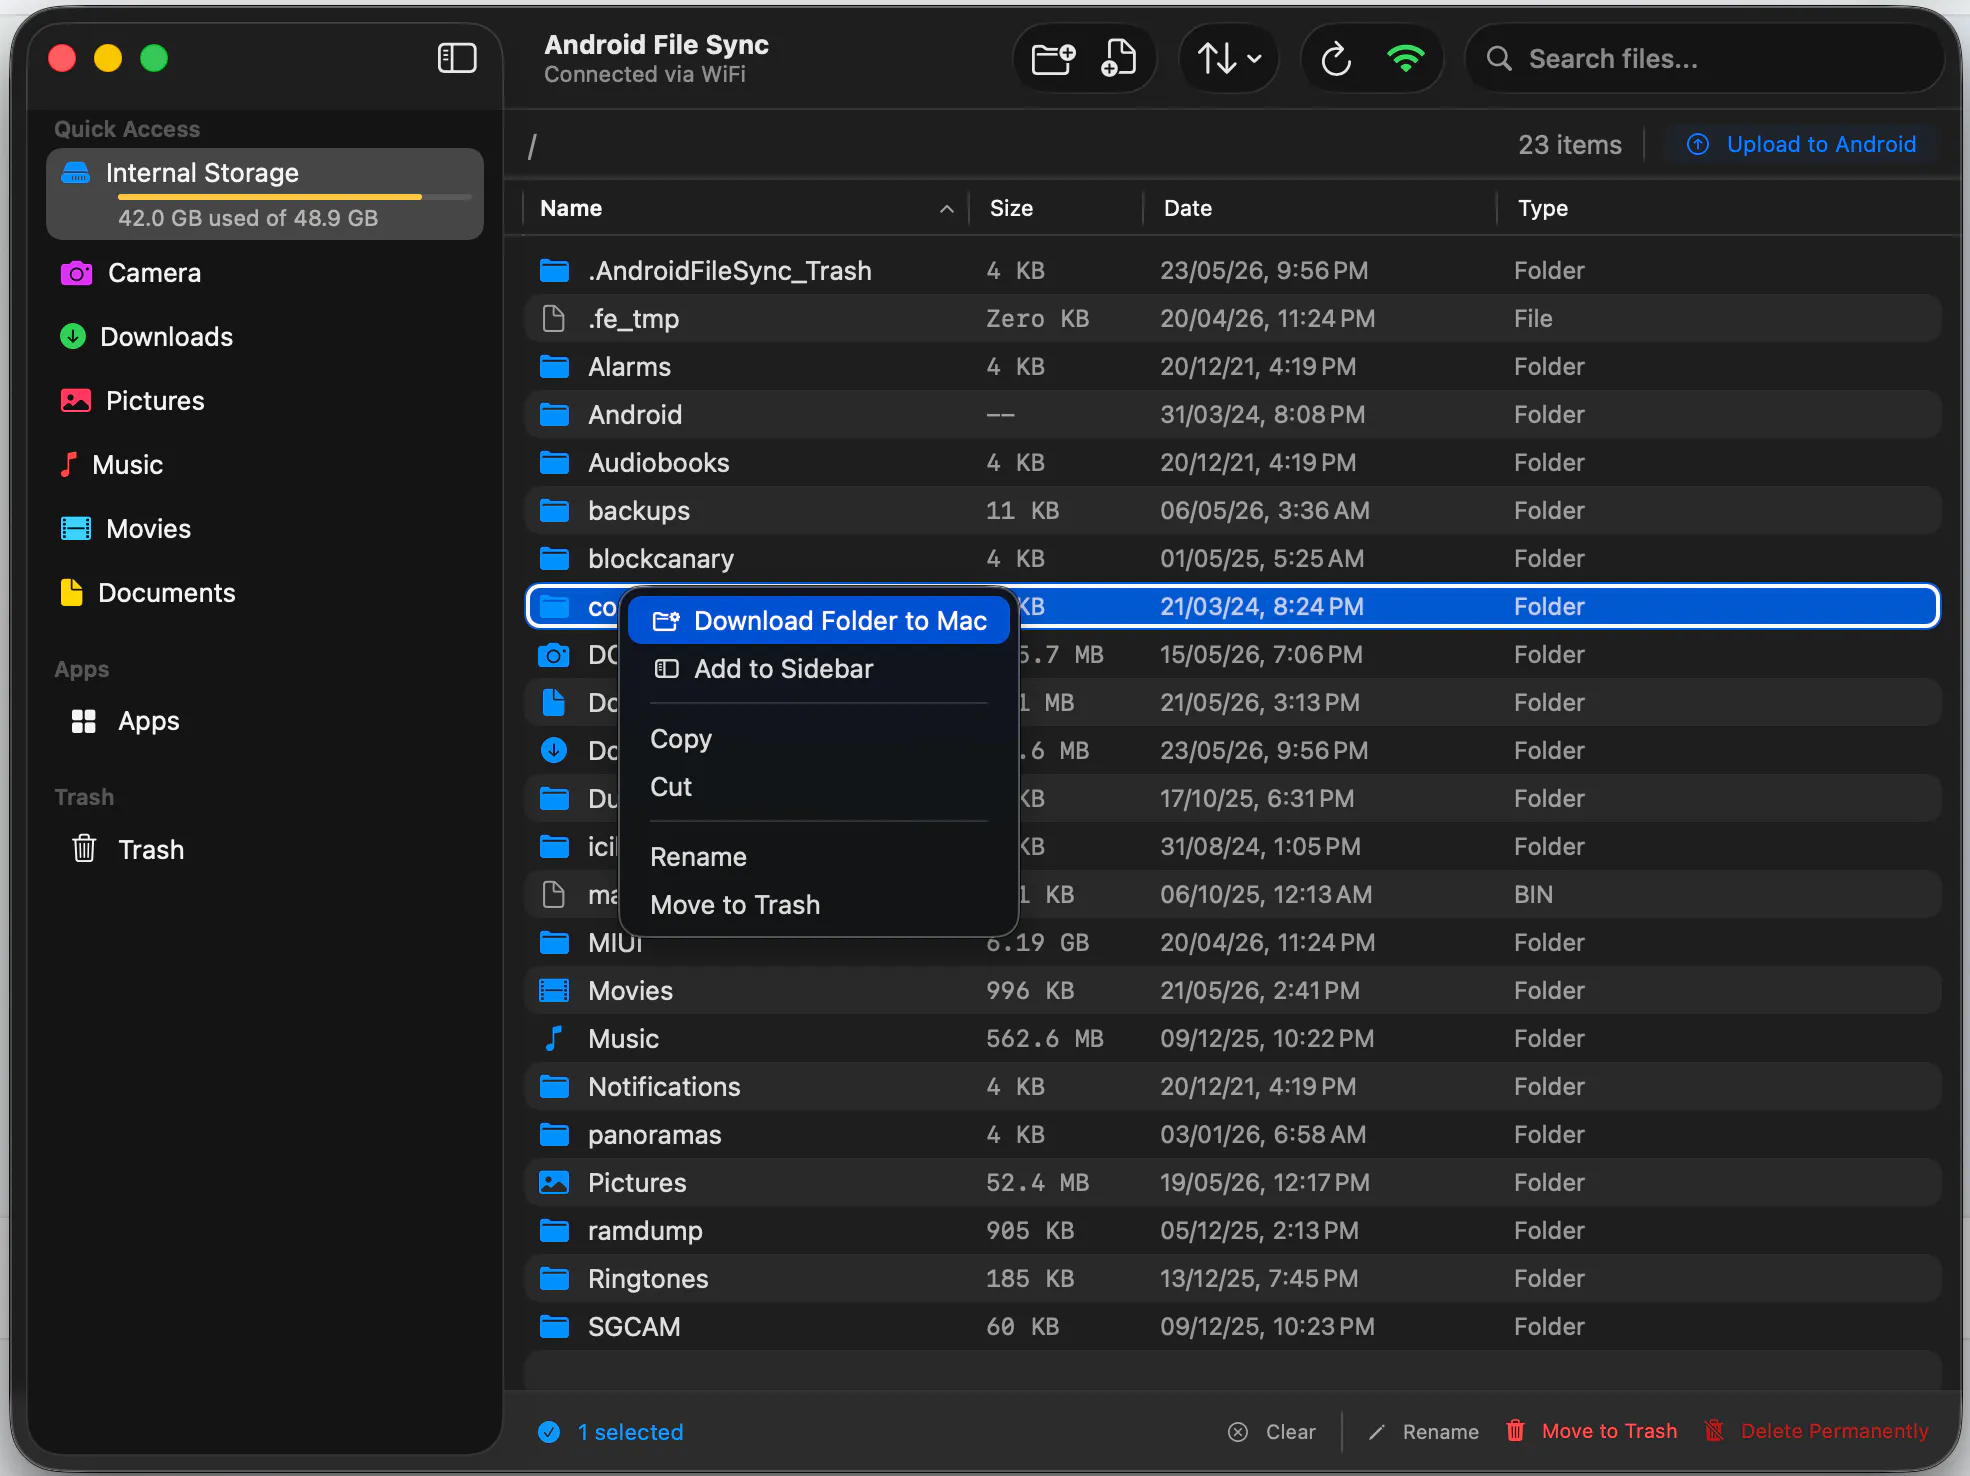
Task: Select the .AndroidFileSync_Trash folder row
Action: pos(1232,271)
